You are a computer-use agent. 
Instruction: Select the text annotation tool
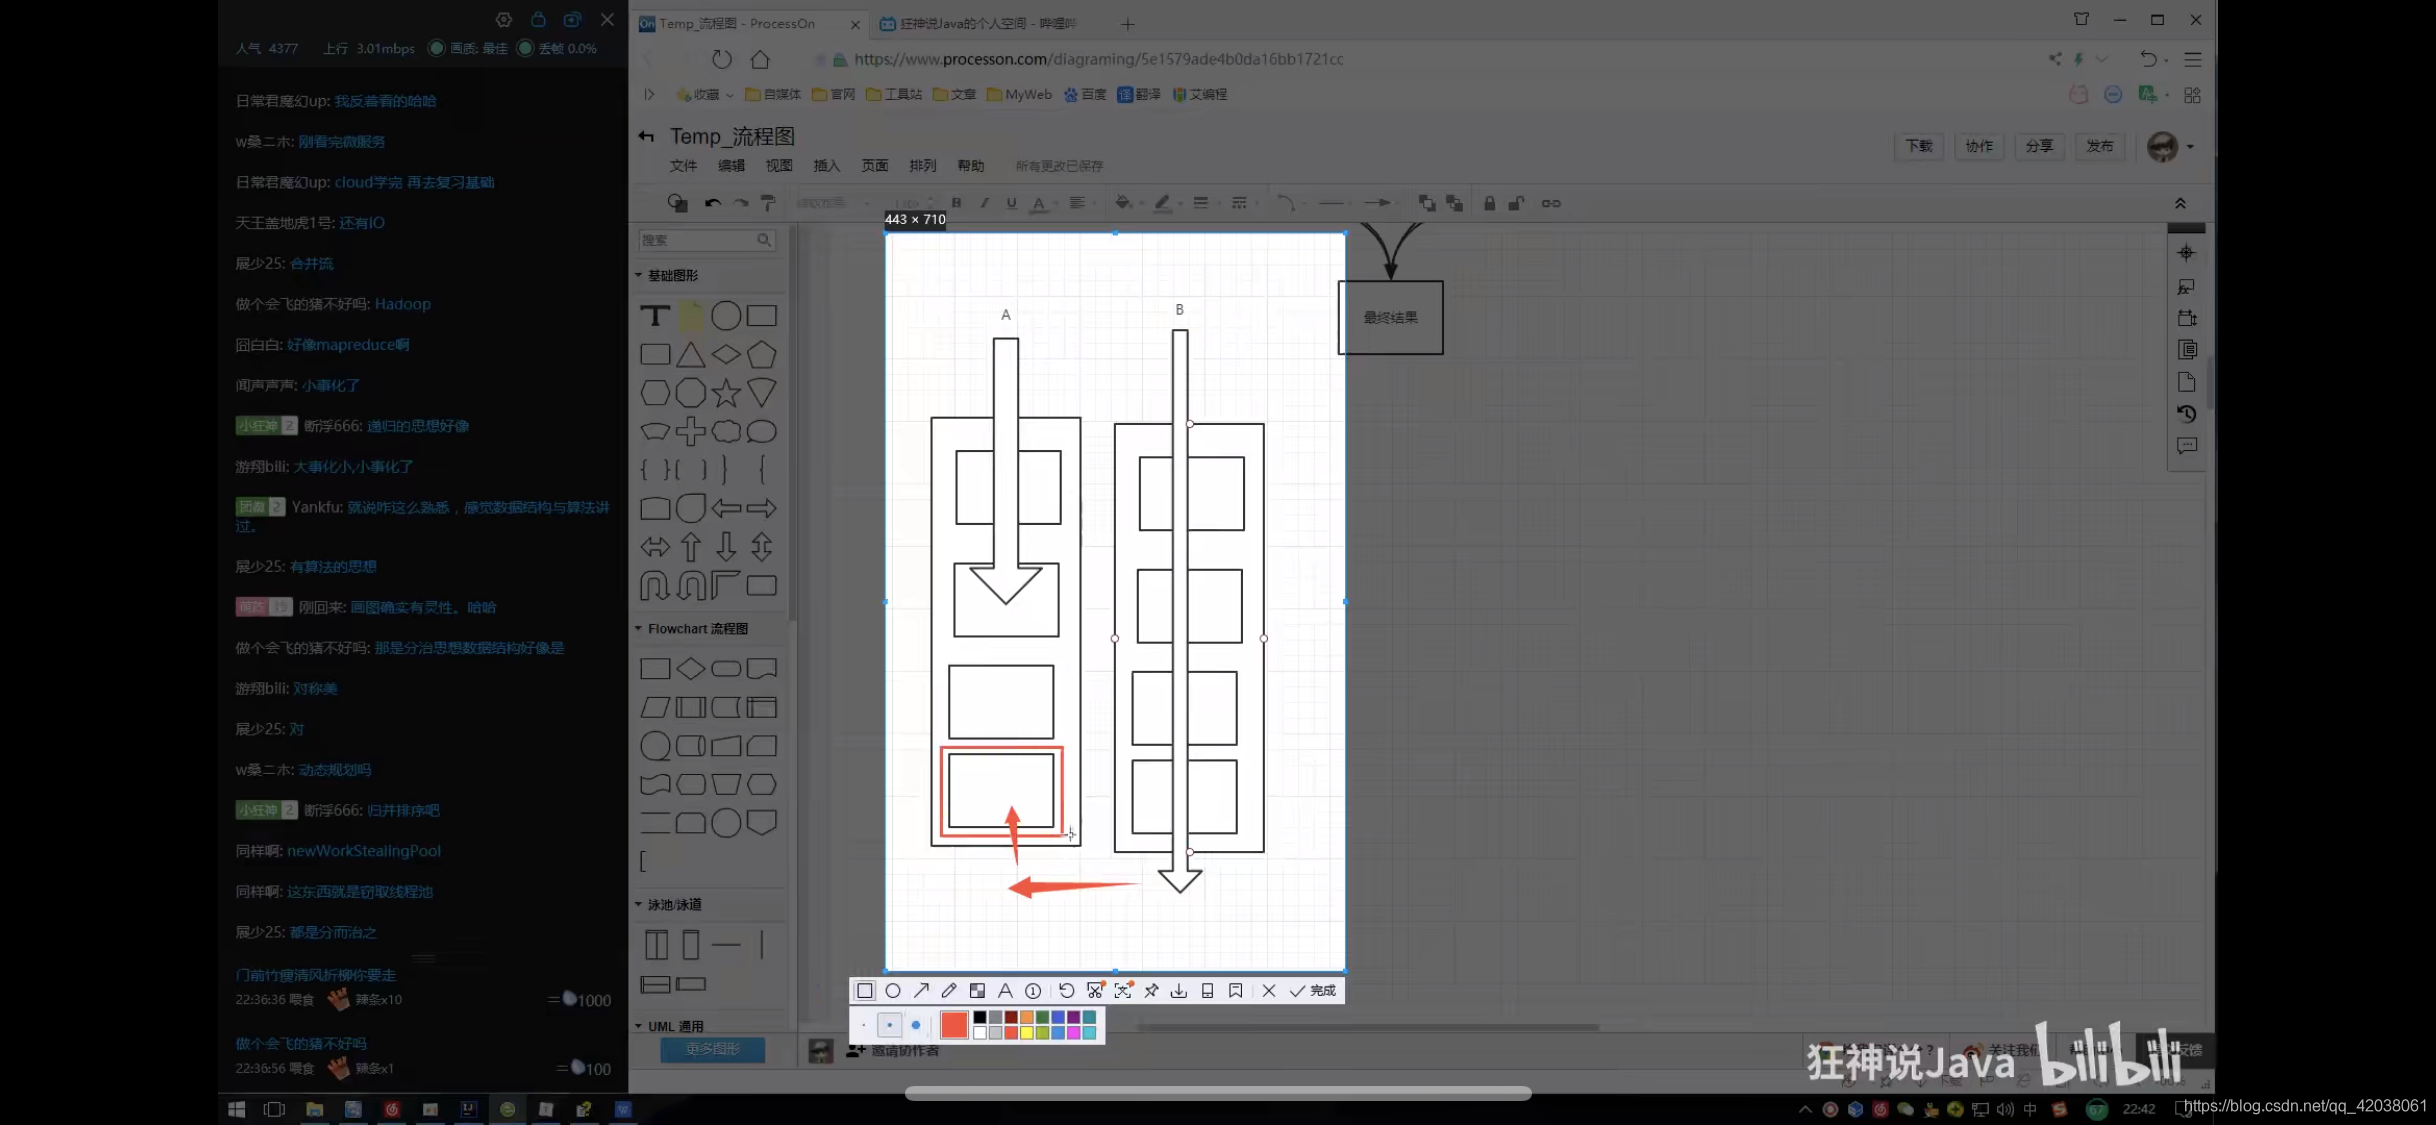tap(1005, 991)
